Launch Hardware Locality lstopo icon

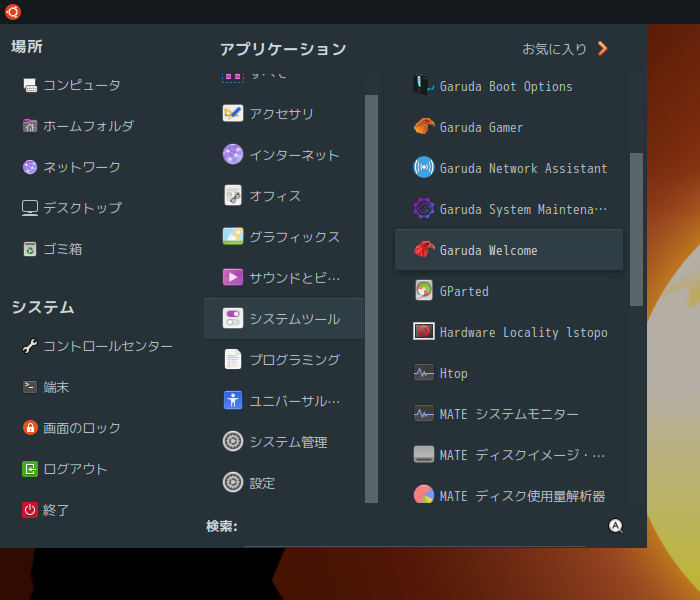point(424,331)
